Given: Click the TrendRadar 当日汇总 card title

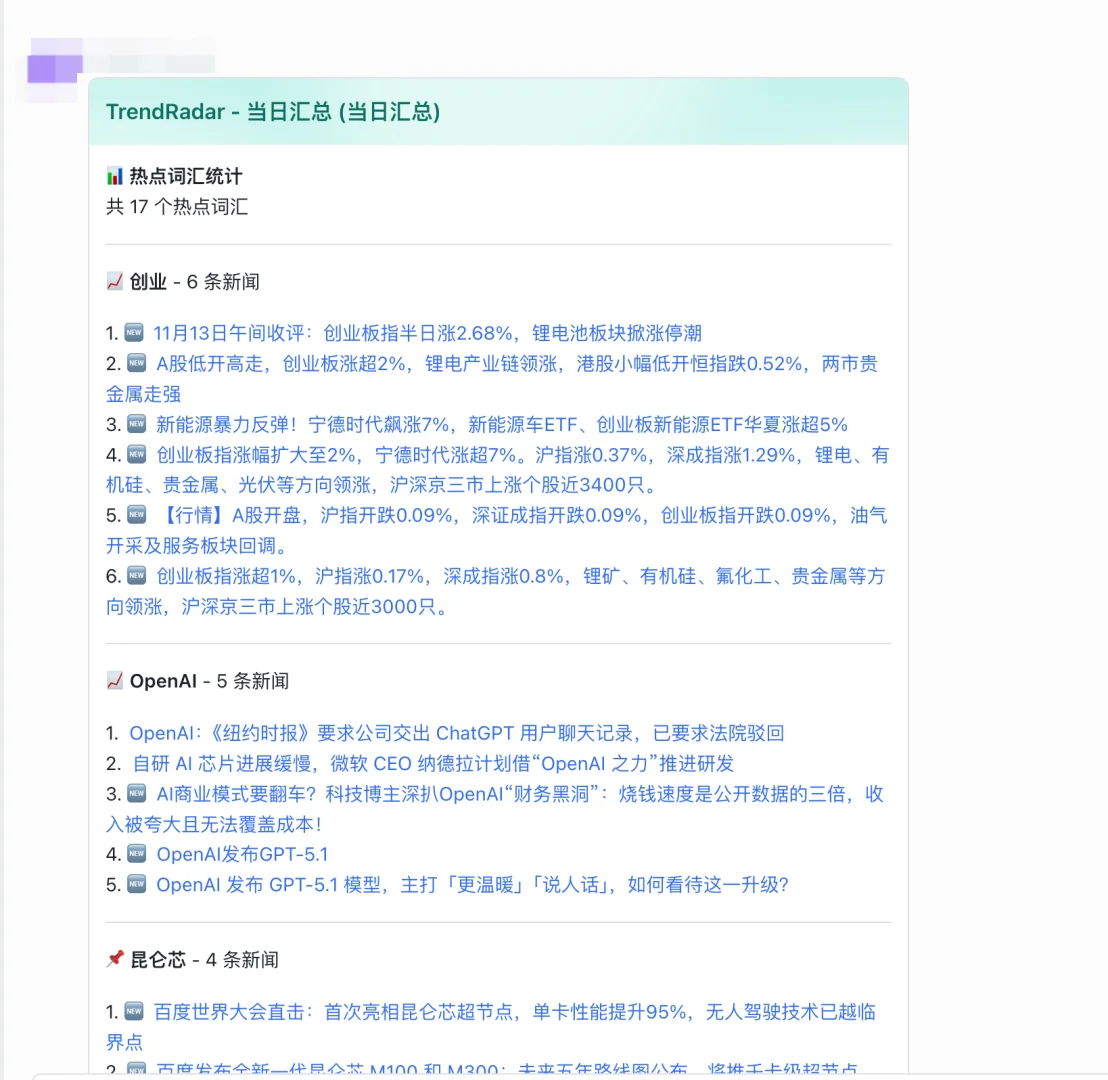Looking at the screenshot, I should (275, 112).
